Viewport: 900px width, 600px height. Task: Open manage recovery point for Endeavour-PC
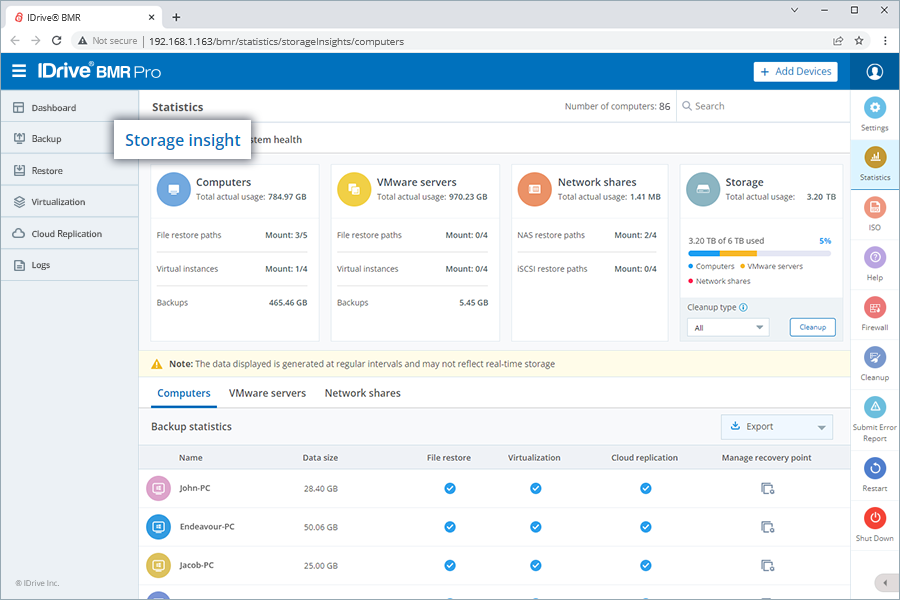pyautogui.click(x=767, y=527)
